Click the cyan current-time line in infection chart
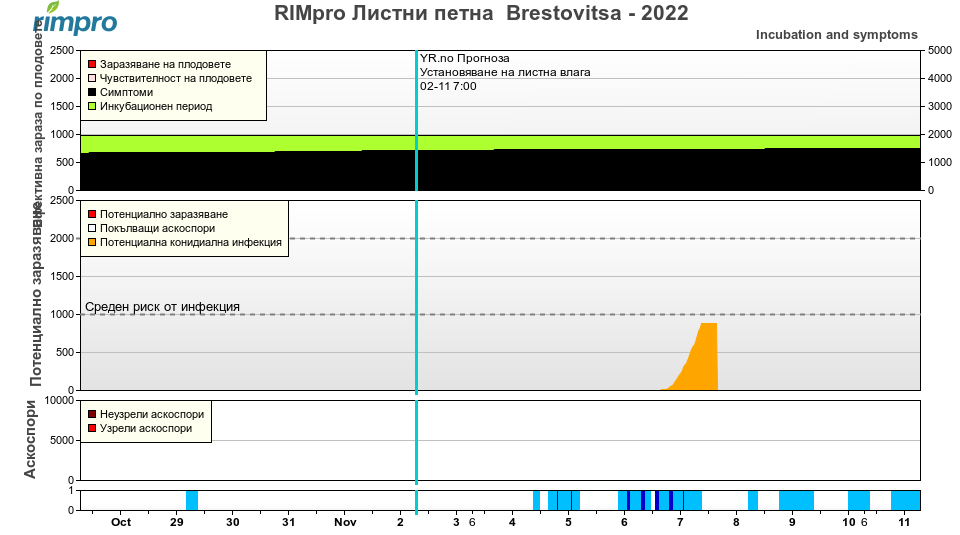Image resolution: width=960 pixels, height=535 pixels. pyautogui.click(x=416, y=295)
